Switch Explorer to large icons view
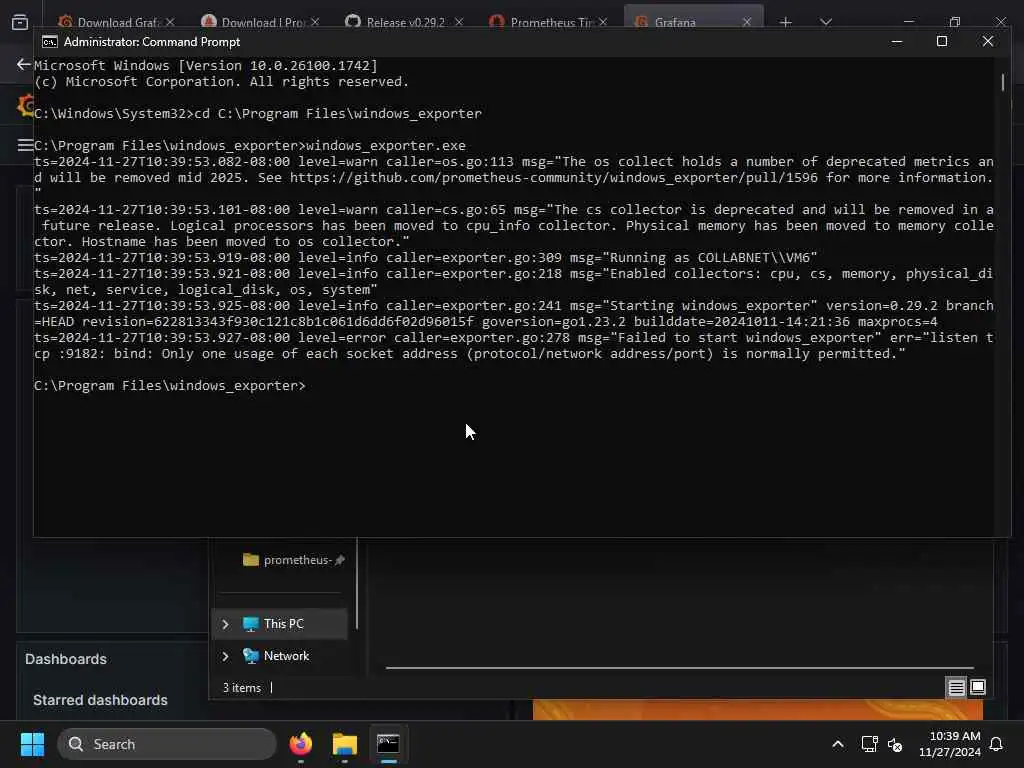The height and width of the screenshot is (768, 1024). [x=978, y=687]
